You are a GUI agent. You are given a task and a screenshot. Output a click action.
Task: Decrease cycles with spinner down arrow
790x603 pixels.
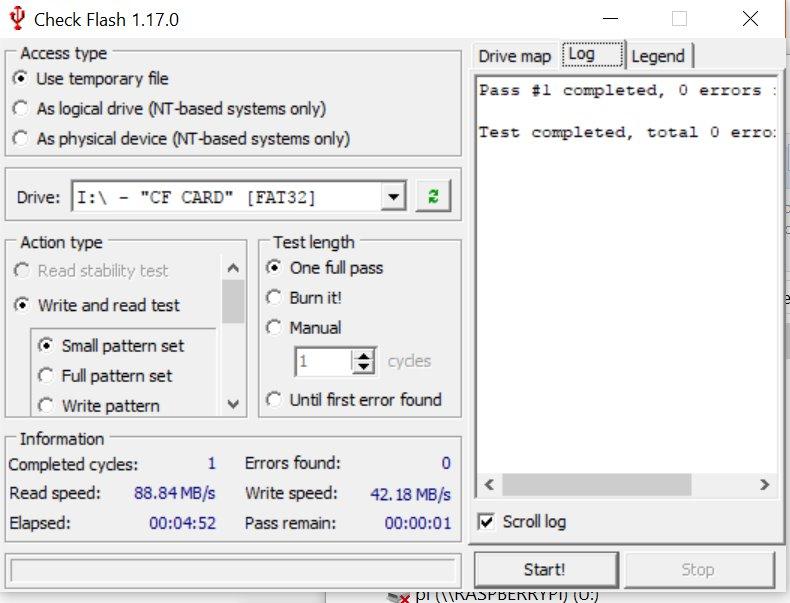[363, 368]
